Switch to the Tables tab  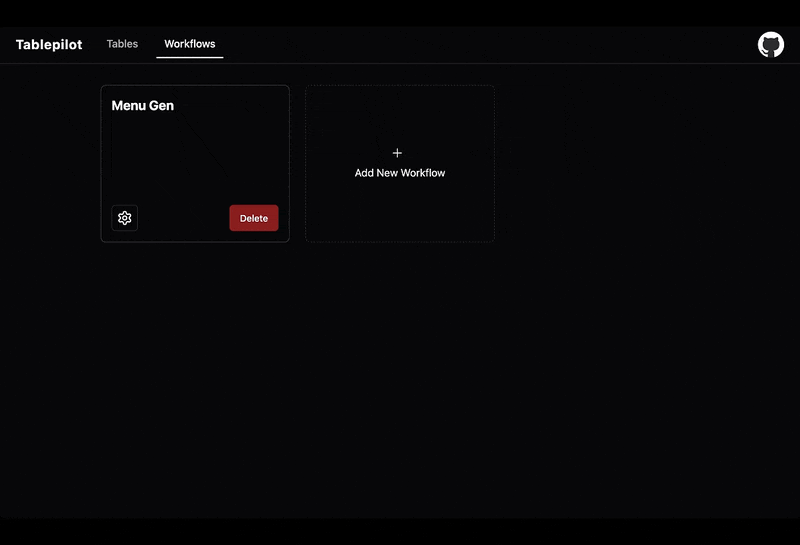[122, 44]
